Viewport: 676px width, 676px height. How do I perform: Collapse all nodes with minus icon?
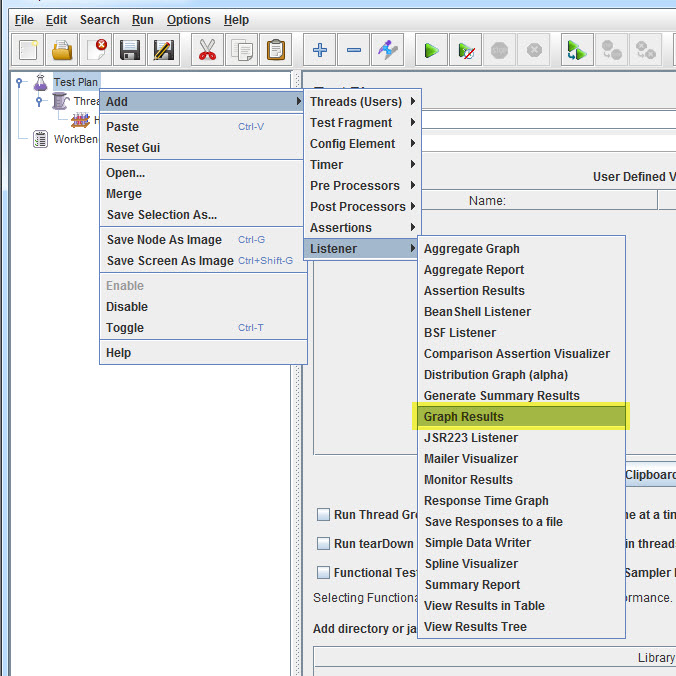pos(354,50)
